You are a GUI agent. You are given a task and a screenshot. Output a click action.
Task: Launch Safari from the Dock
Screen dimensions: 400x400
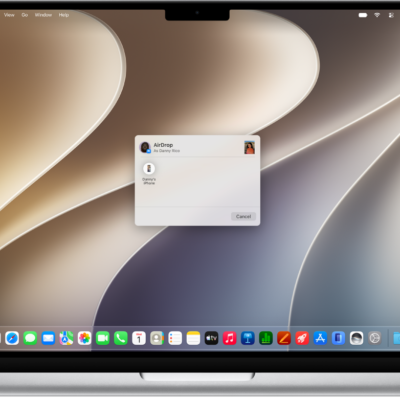(12, 338)
